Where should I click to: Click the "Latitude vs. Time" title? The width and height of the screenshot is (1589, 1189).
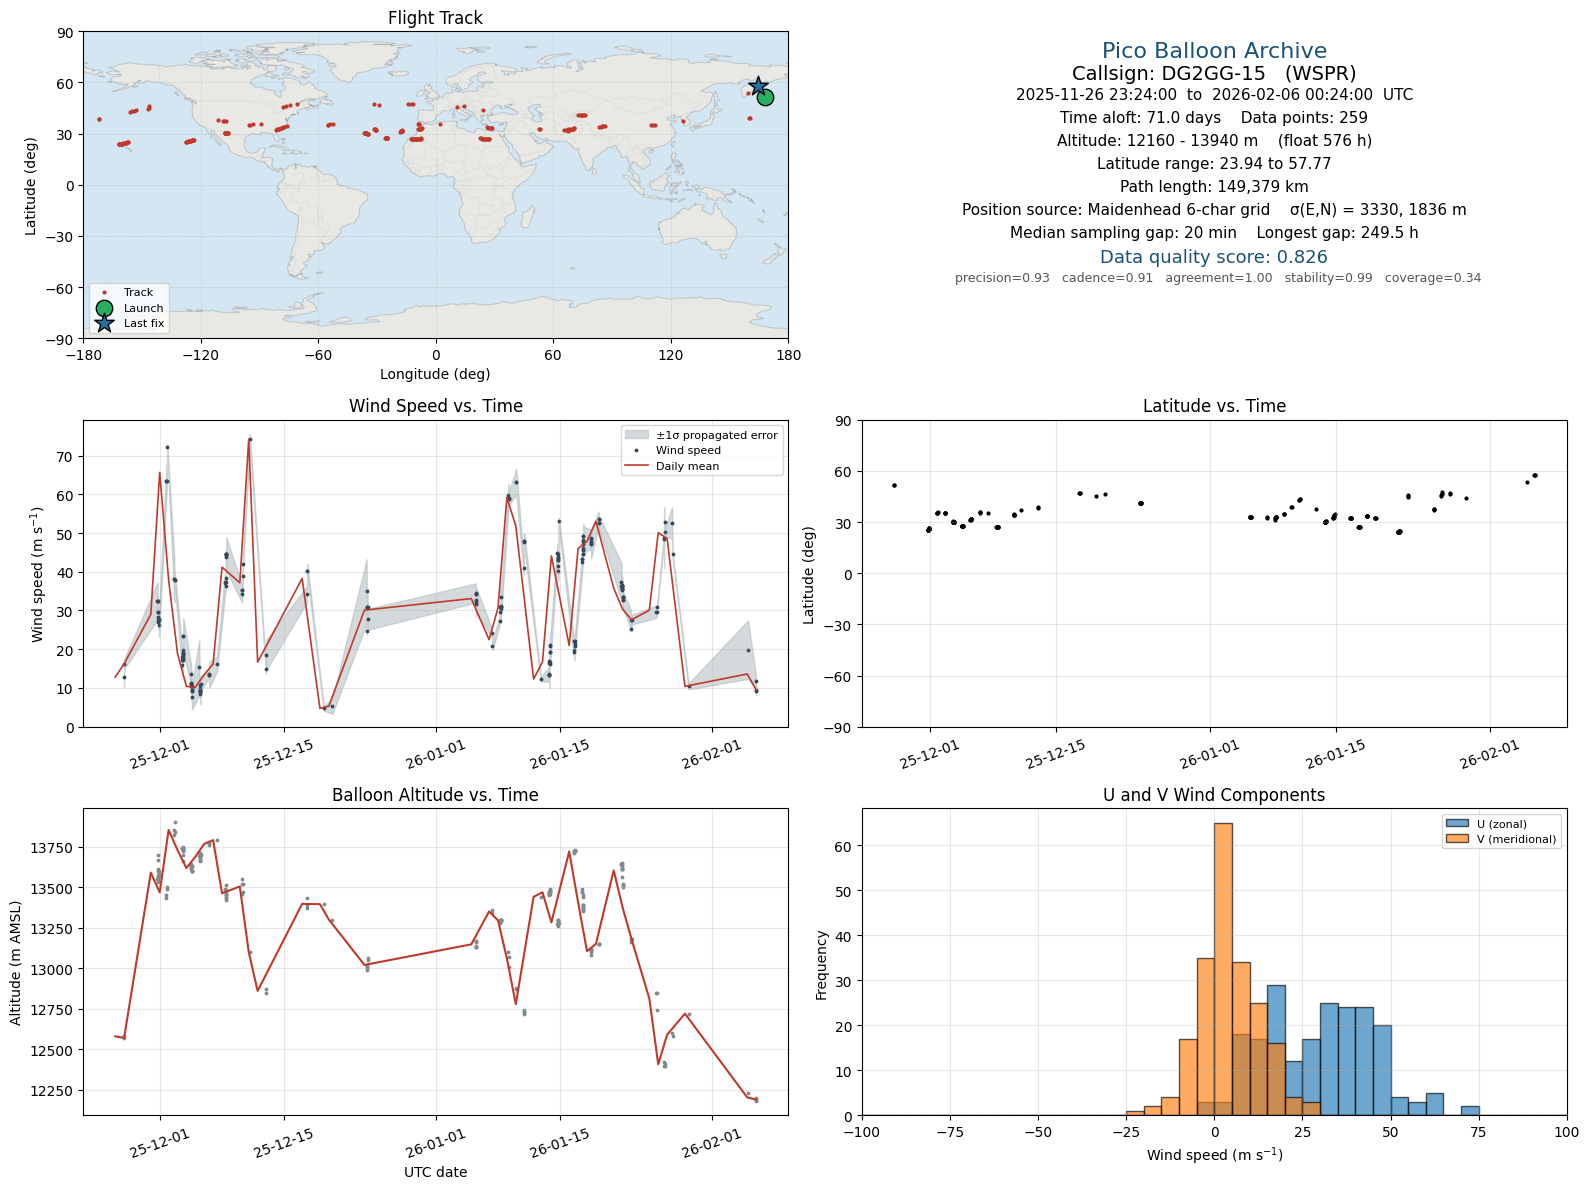click(x=1214, y=406)
